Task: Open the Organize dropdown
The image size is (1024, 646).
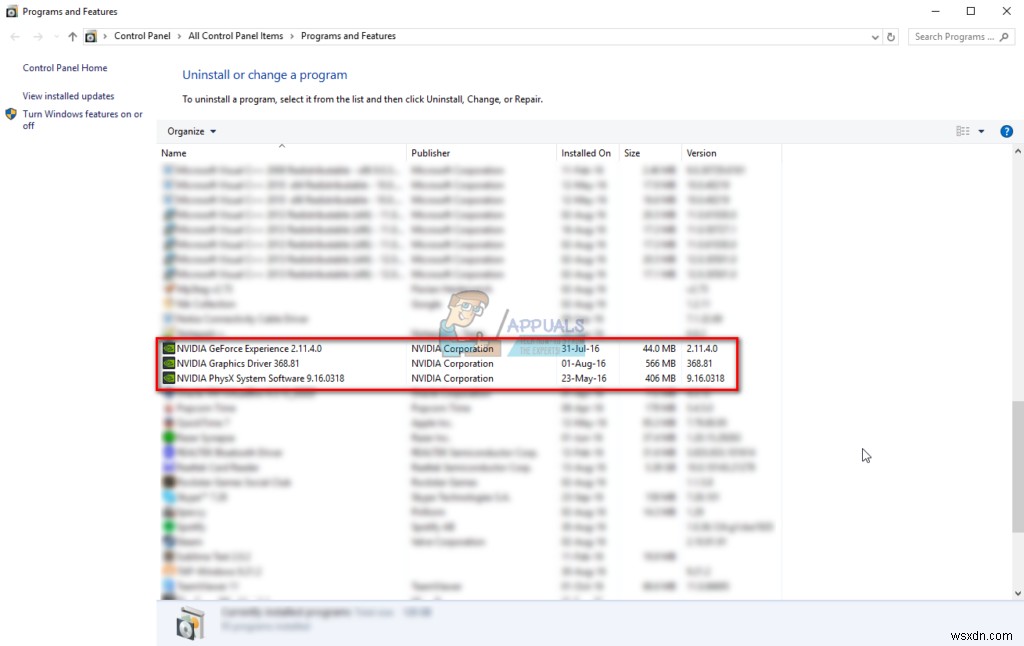Action: [190, 131]
